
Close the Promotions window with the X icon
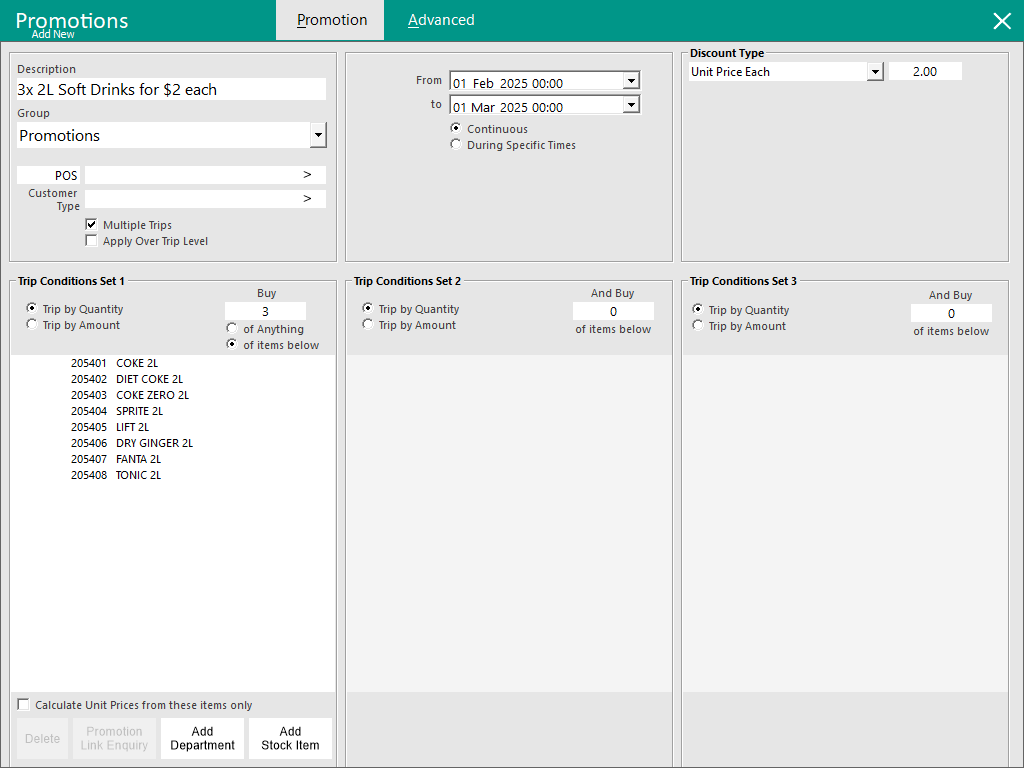pos(1001,21)
